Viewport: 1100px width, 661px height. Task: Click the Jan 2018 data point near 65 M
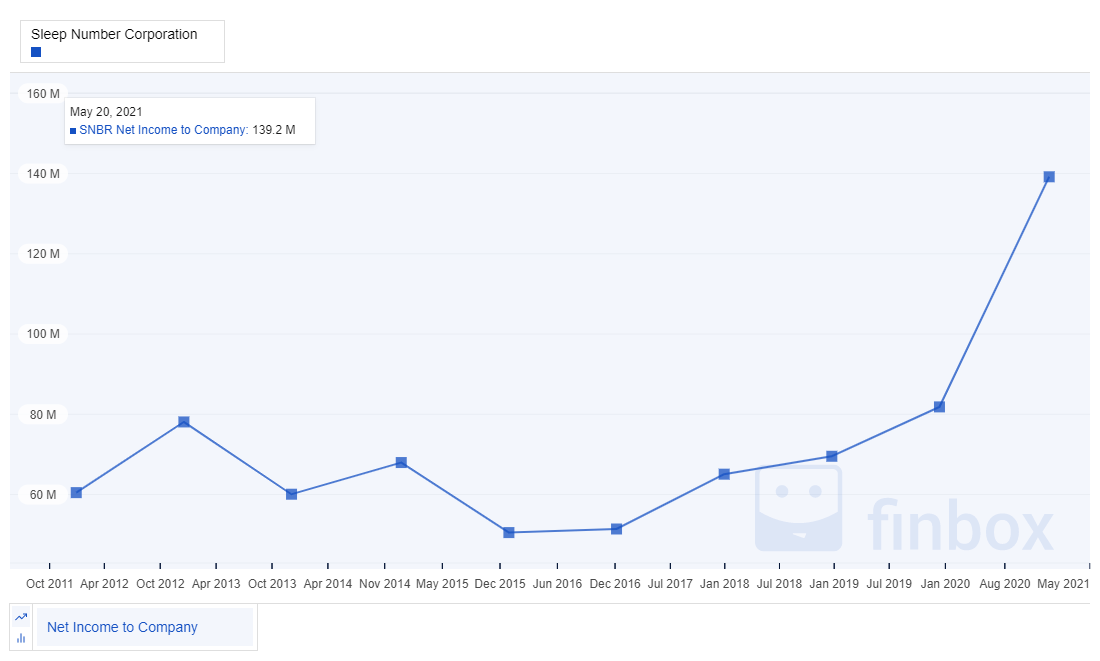click(x=724, y=474)
